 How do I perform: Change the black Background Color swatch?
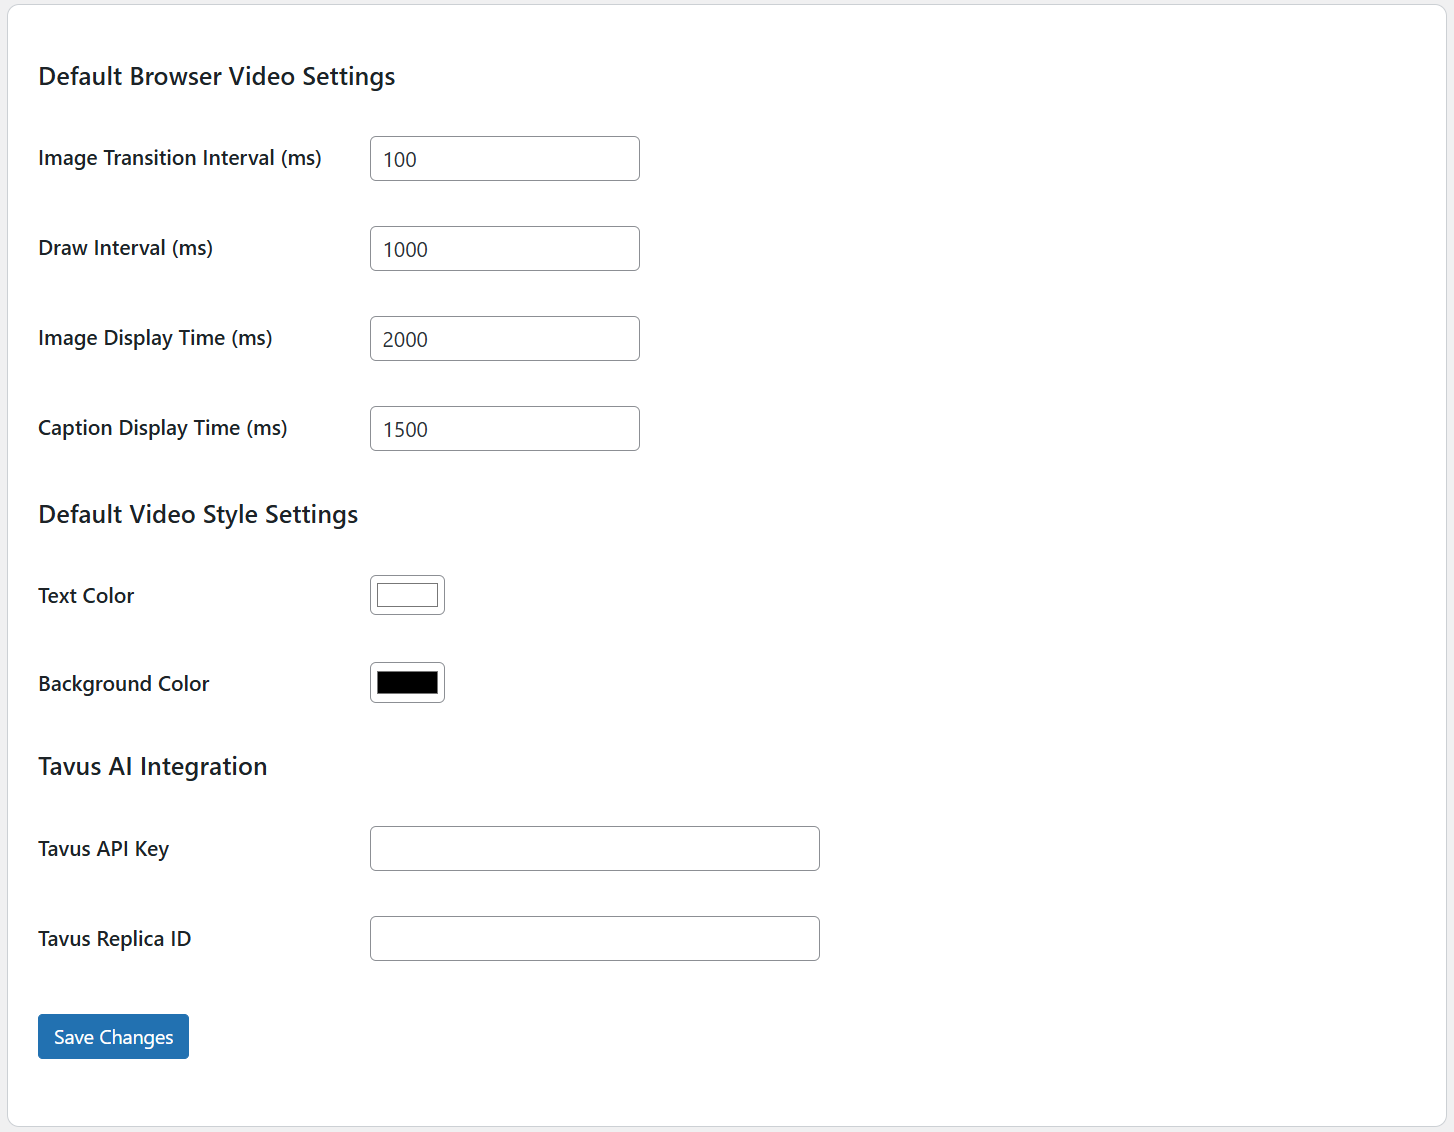tap(407, 682)
